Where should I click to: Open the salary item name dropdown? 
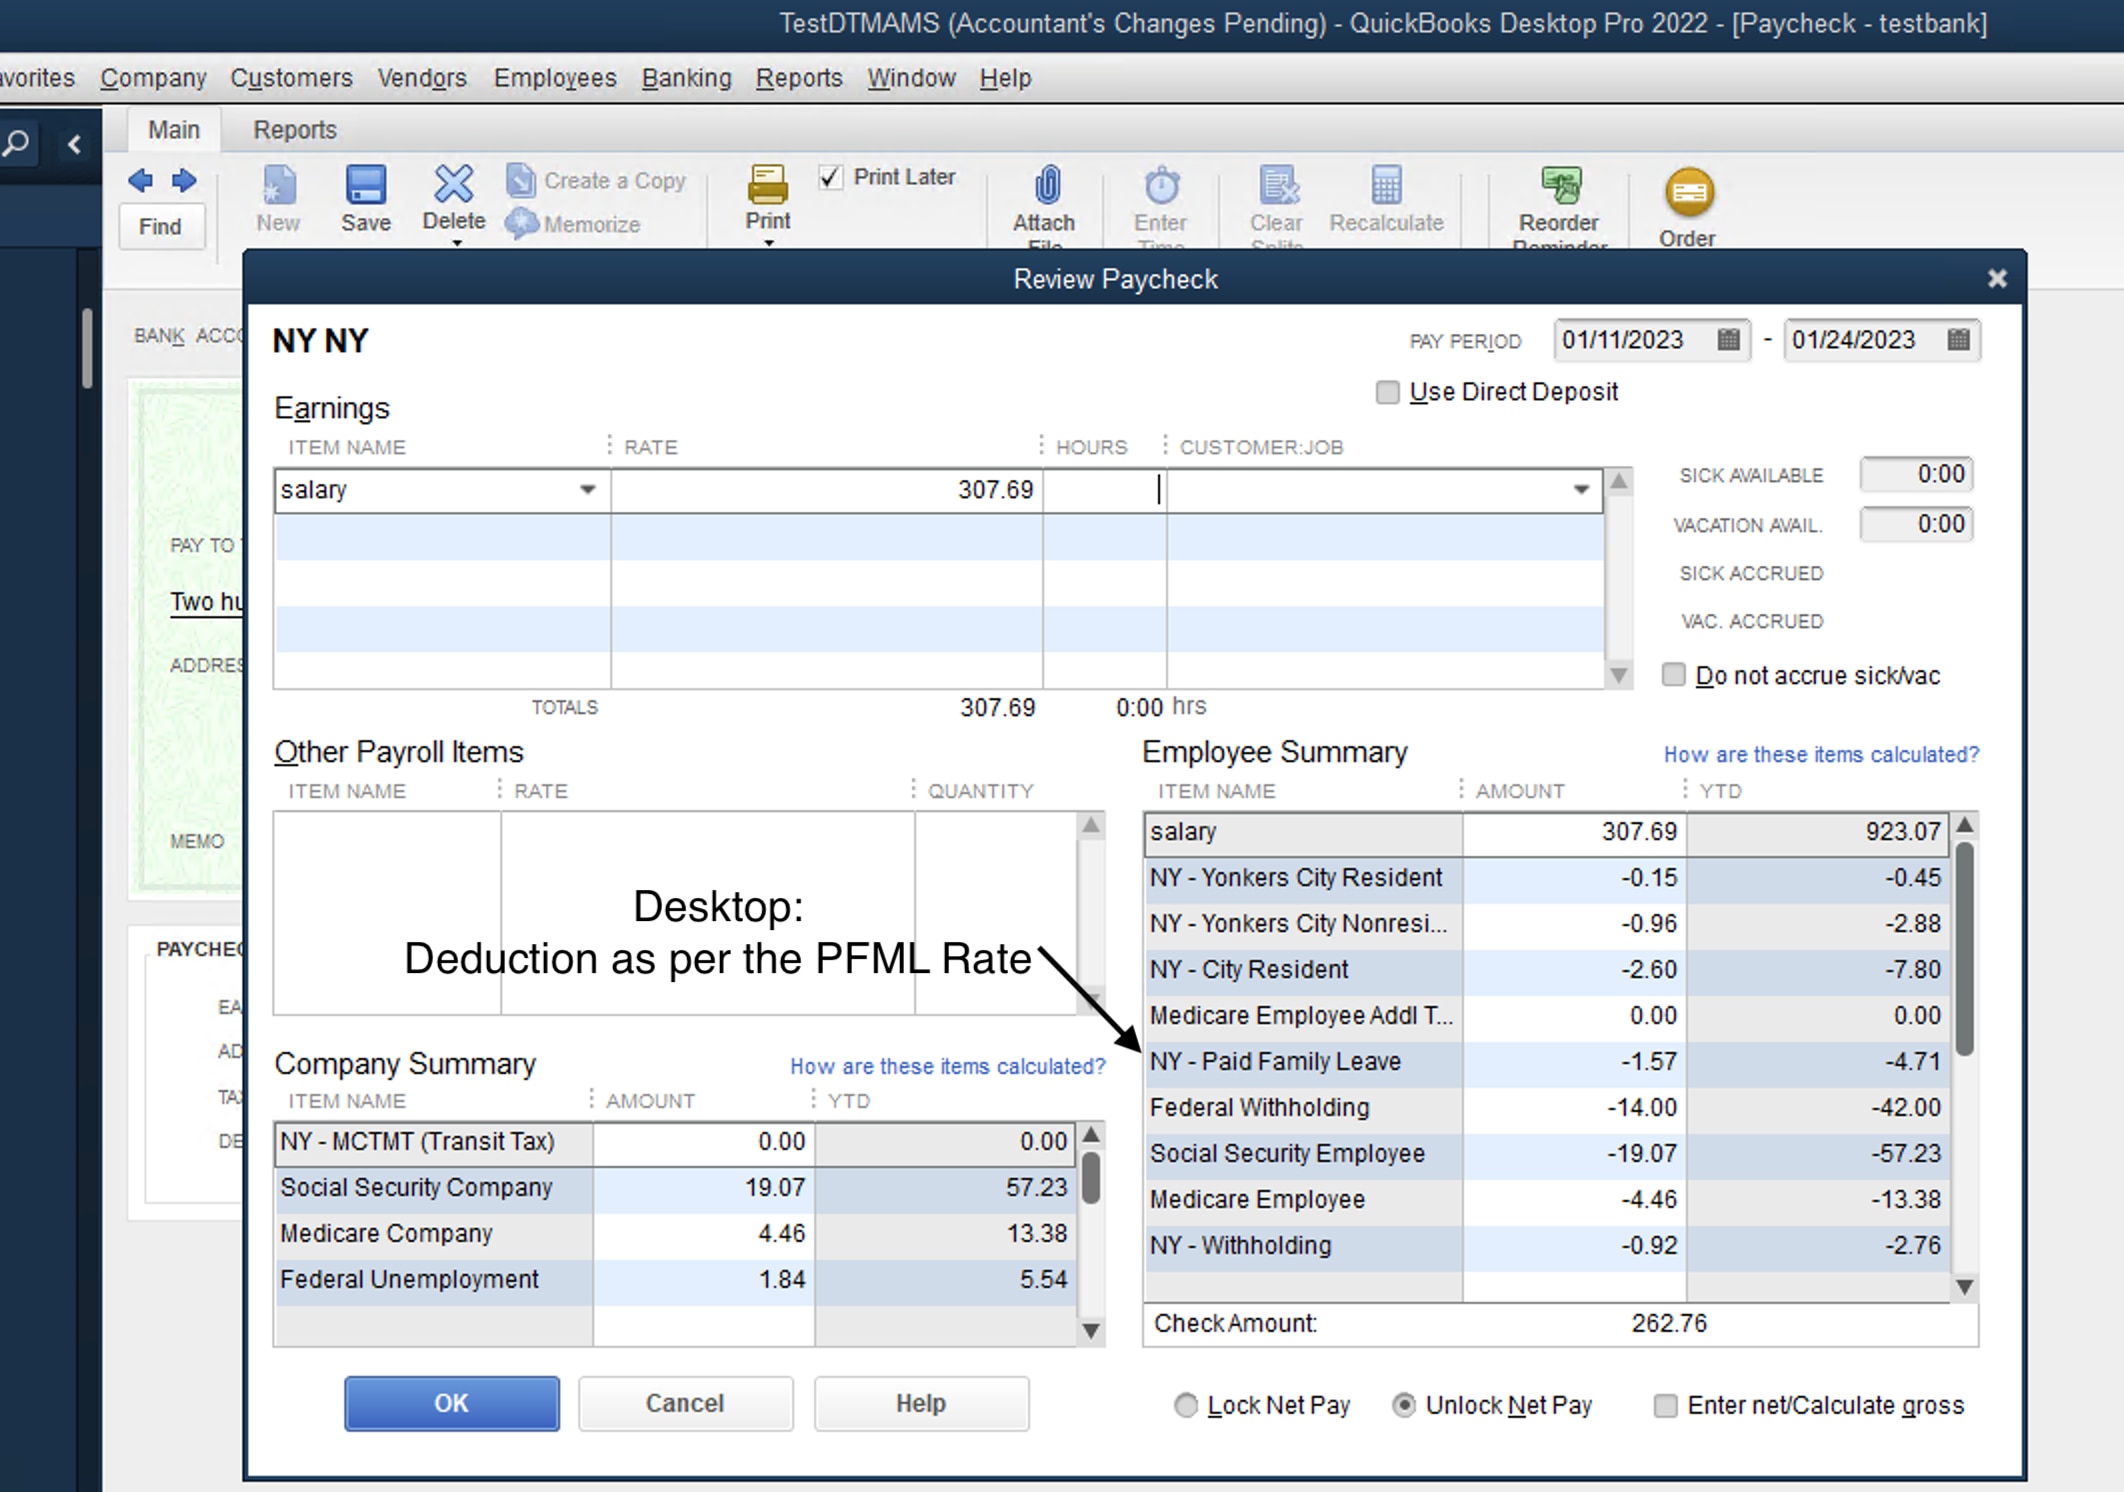tap(588, 490)
